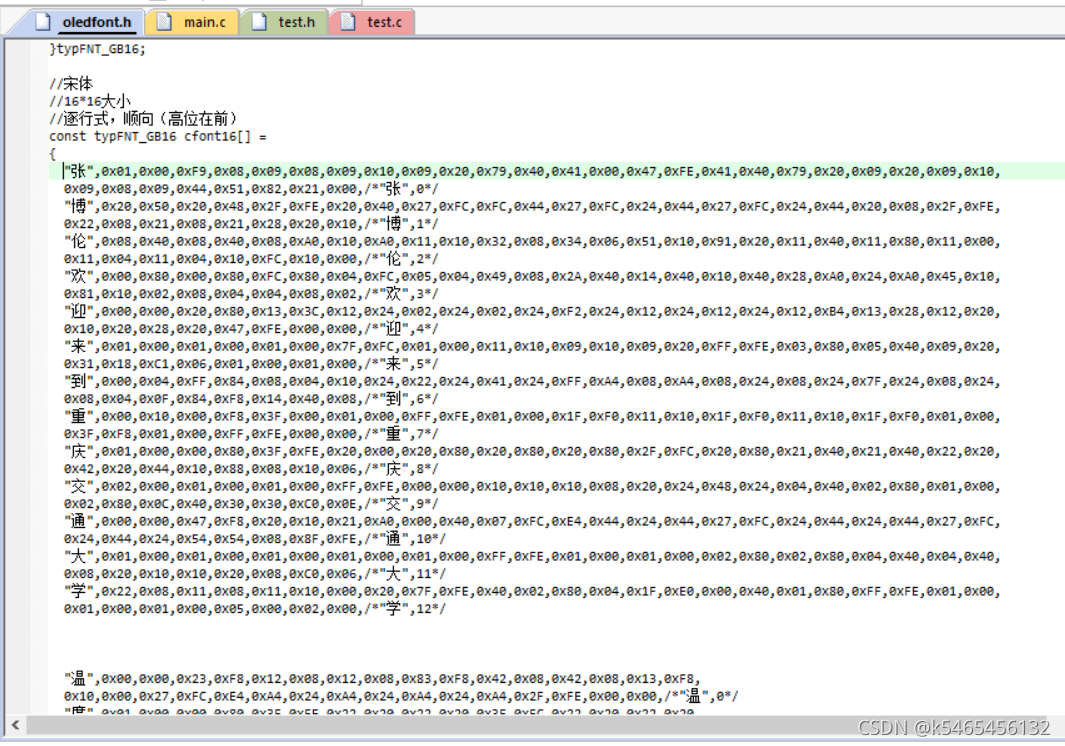Click the "来" font data line
The height and width of the screenshot is (746, 1065).
(x=532, y=347)
